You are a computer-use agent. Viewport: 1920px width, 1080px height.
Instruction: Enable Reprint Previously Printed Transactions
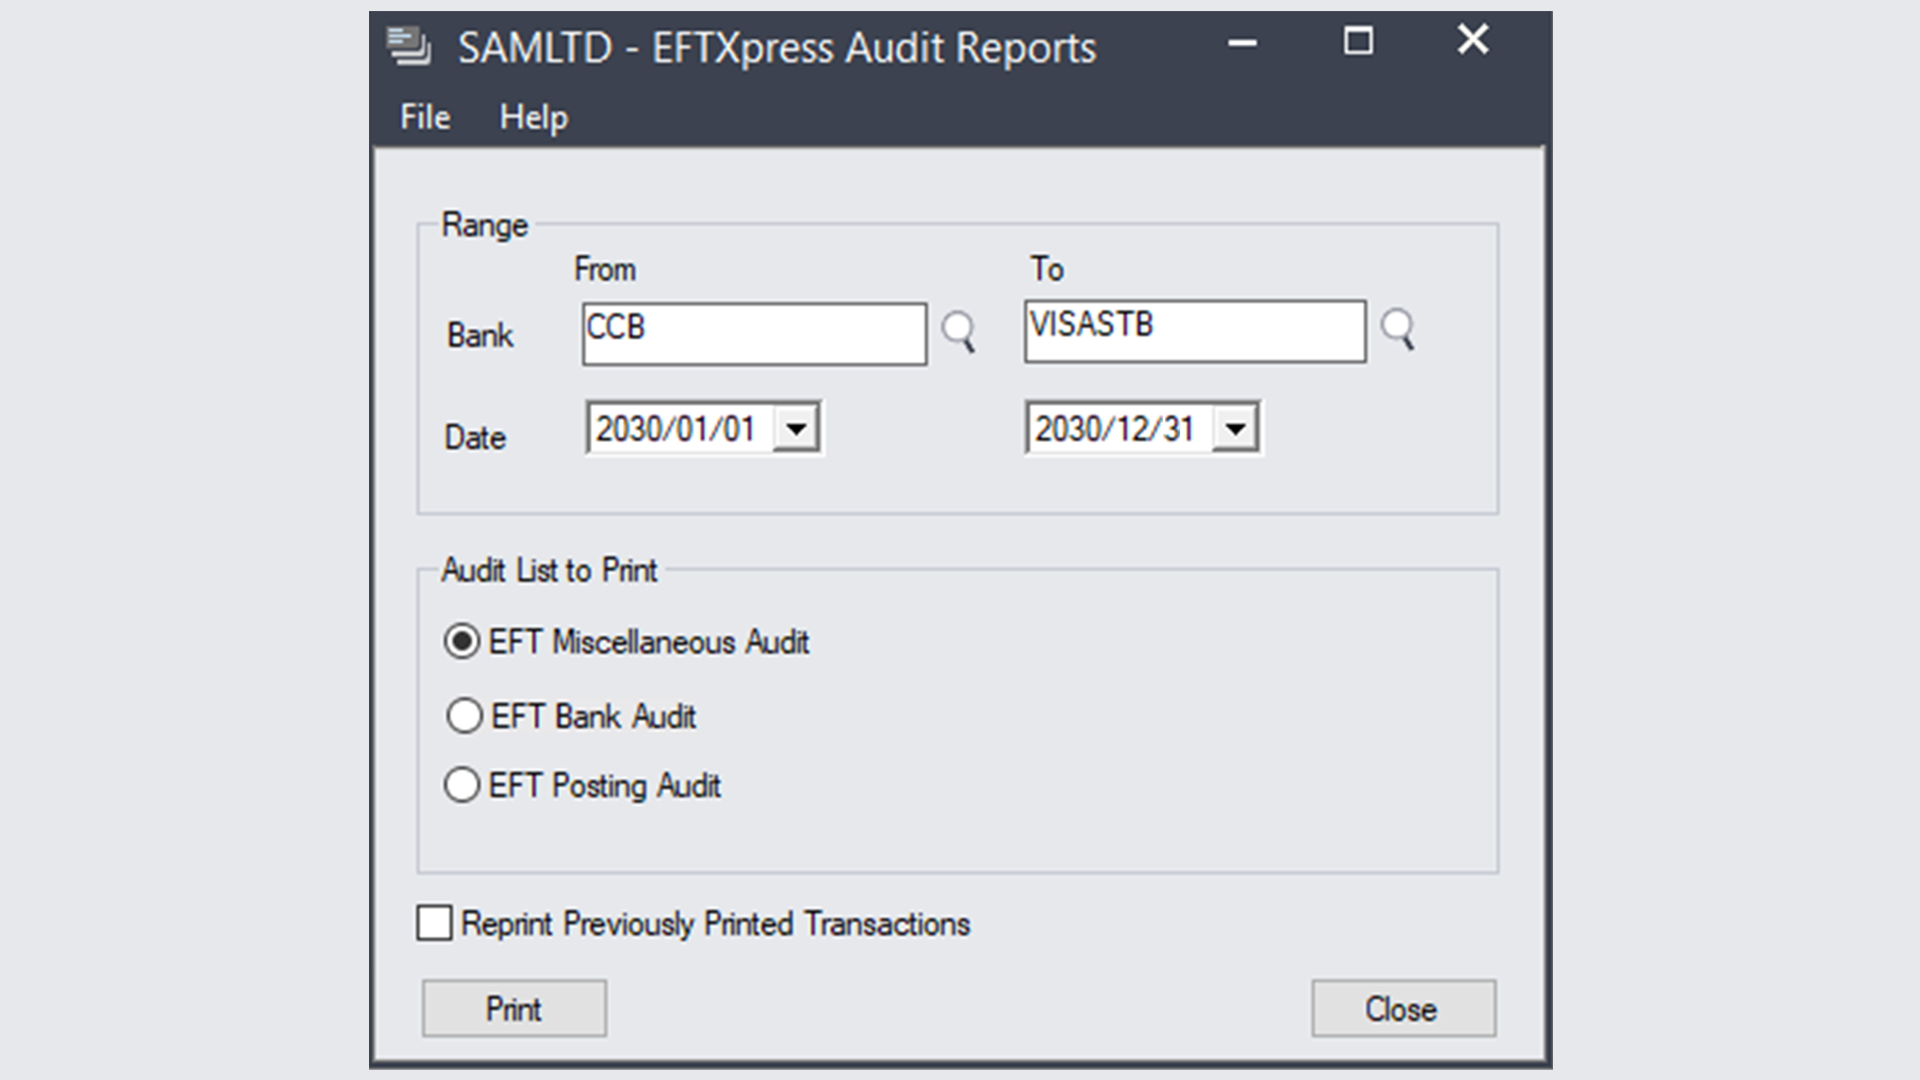click(x=434, y=923)
